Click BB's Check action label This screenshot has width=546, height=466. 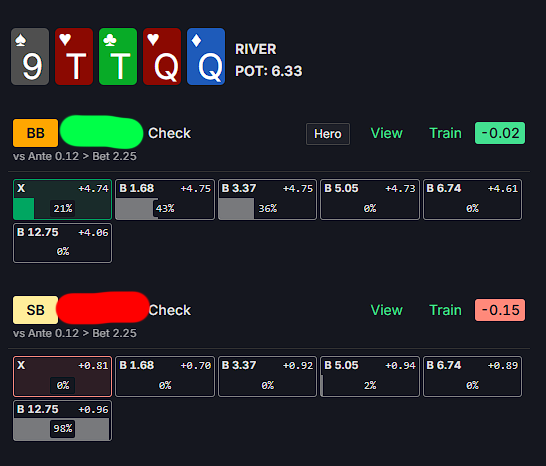point(170,133)
